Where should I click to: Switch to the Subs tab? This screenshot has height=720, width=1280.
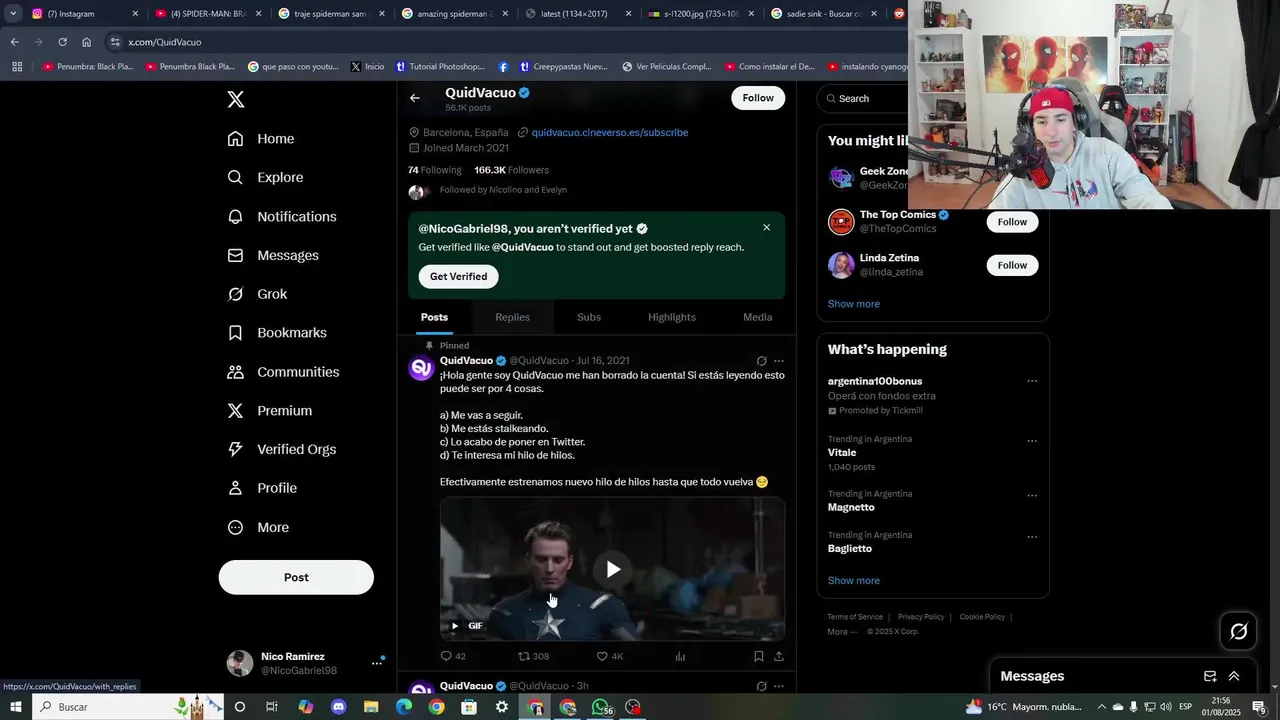tap(589, 317)
